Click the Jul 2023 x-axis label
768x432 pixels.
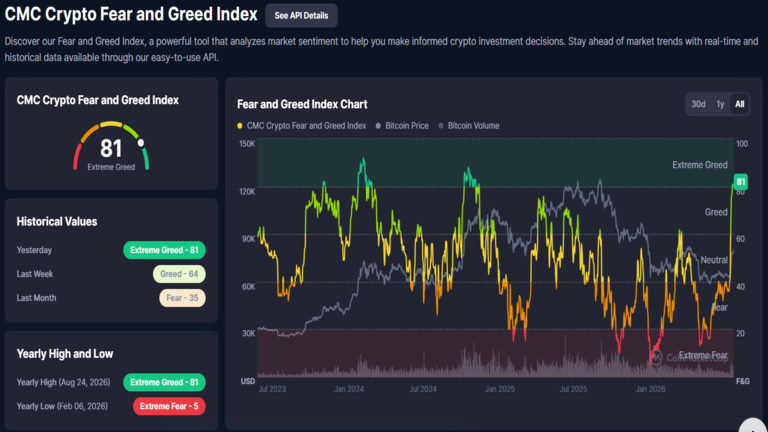pos(272,389)
